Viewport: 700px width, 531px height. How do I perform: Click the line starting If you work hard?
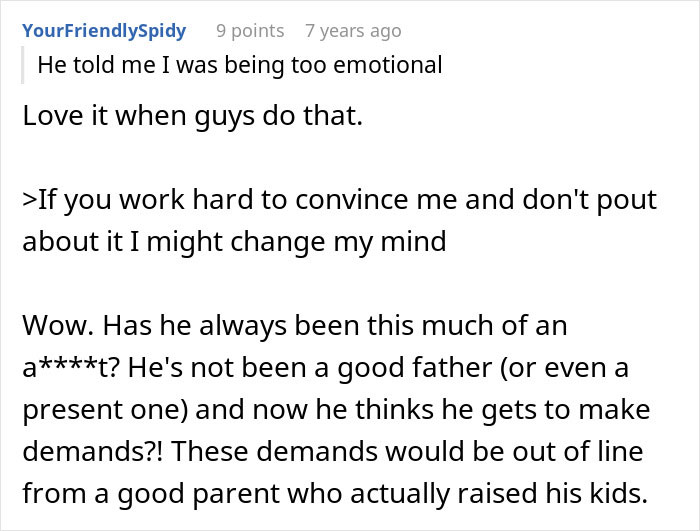[x=340, y=200]
